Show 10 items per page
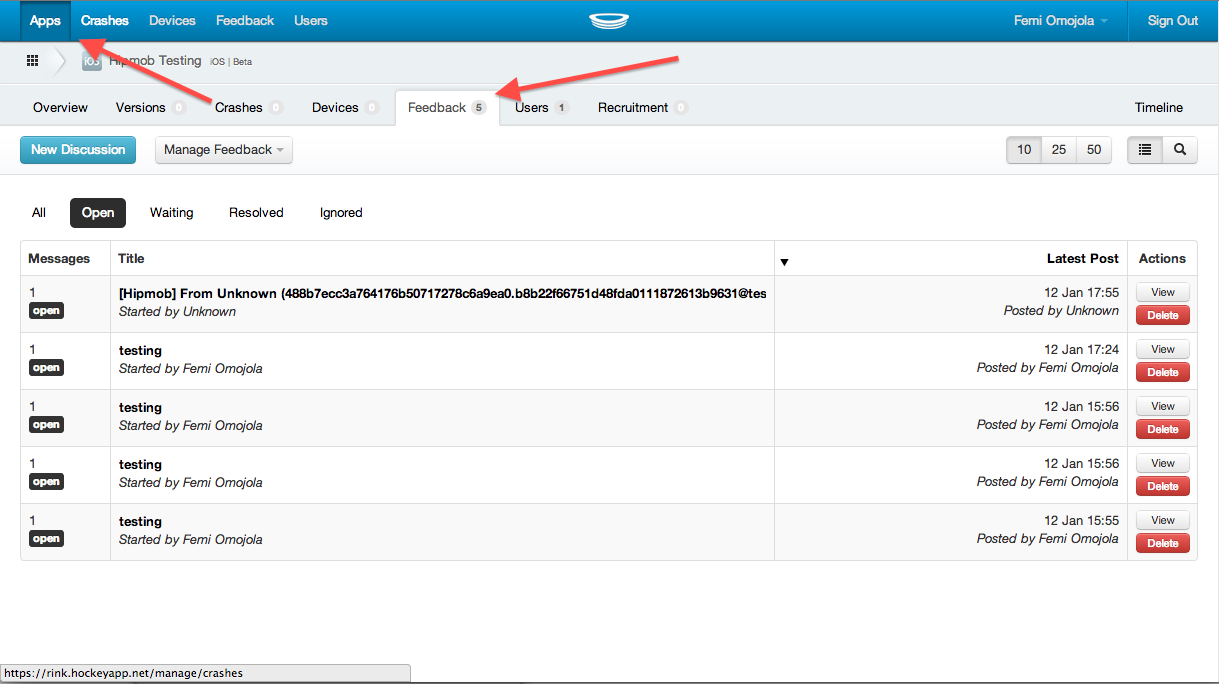Viewport: 1219px width, 684px height. click(x=1024, y=150)
